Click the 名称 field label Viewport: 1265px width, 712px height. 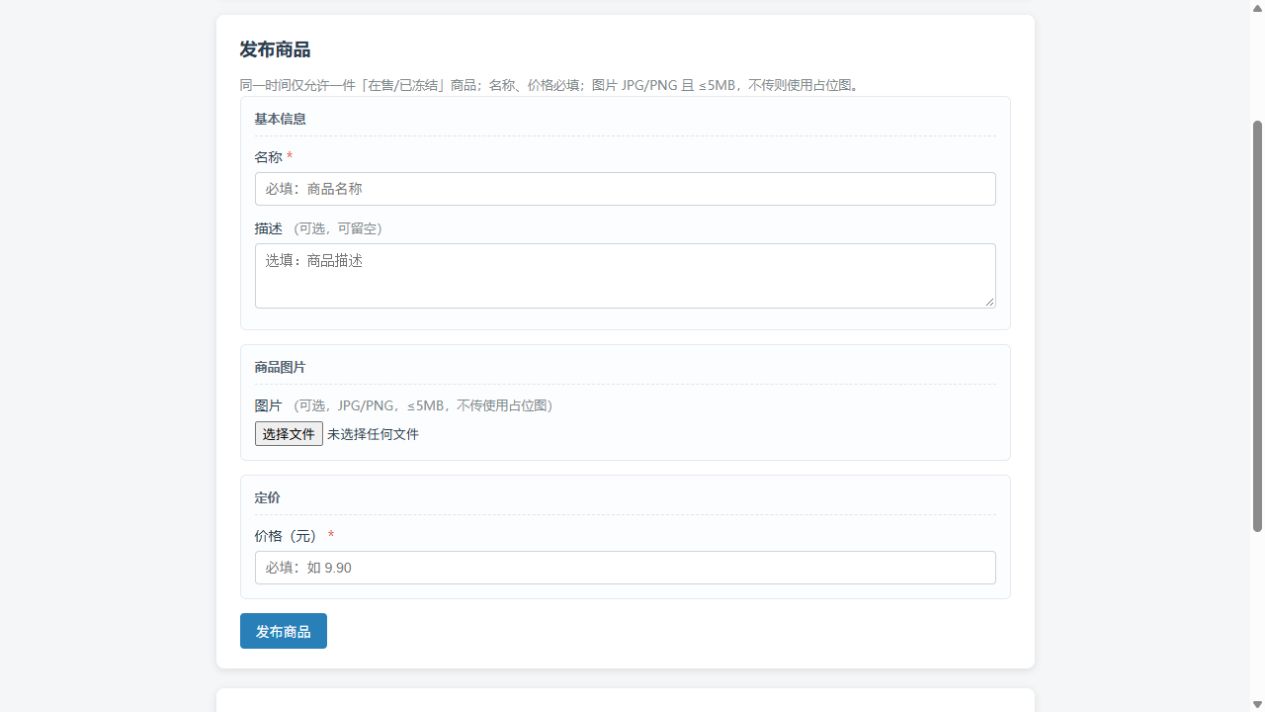(x=268, y=157)
